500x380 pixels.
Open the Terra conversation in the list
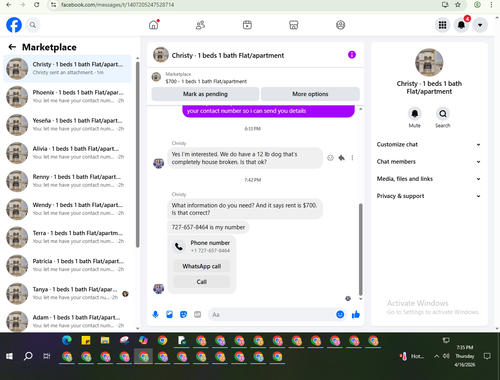[x=67, y=237]
